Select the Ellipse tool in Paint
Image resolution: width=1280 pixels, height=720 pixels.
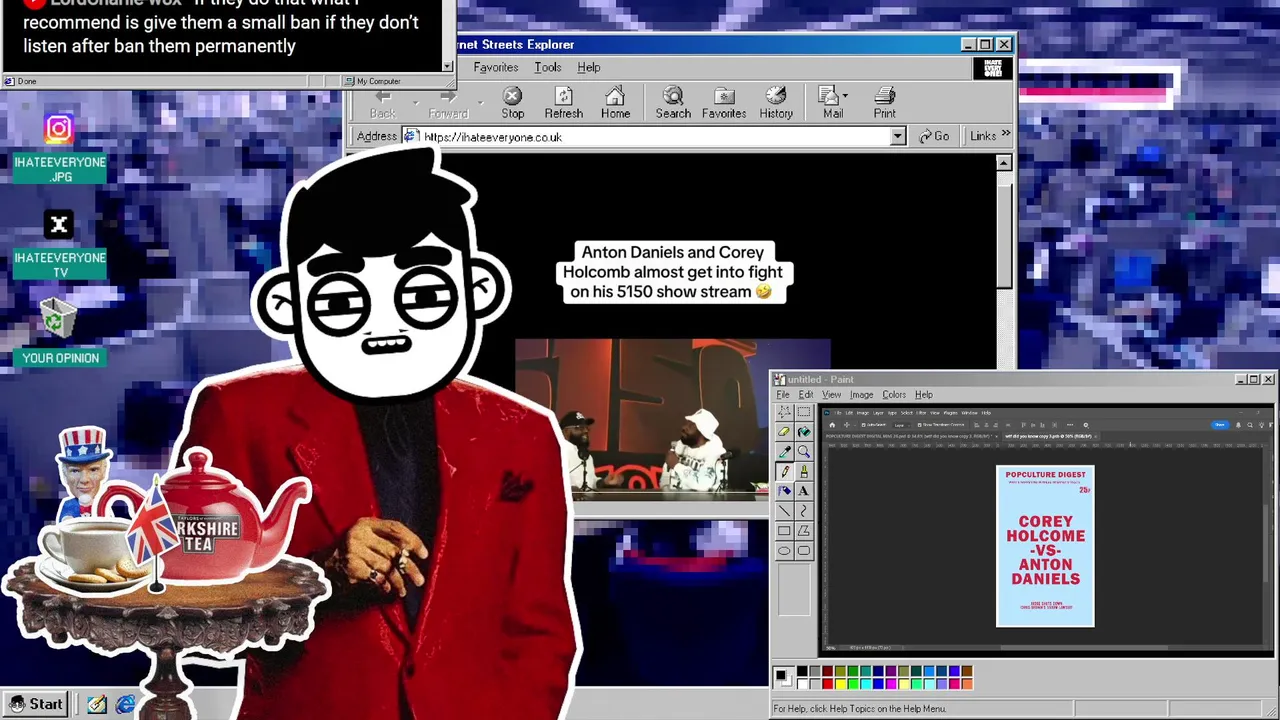click(785, 550)
